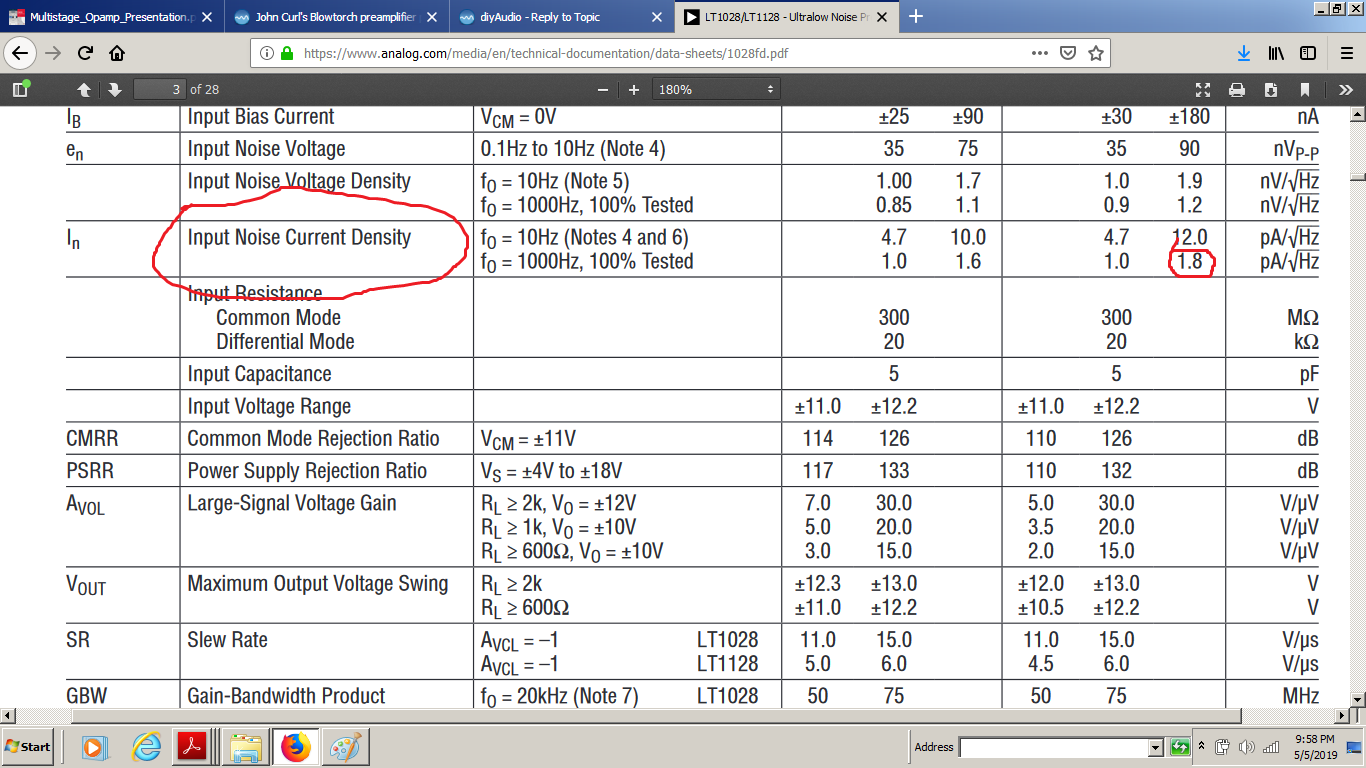
Task: Click the '1.8' noise current value
Action: 1191,261
